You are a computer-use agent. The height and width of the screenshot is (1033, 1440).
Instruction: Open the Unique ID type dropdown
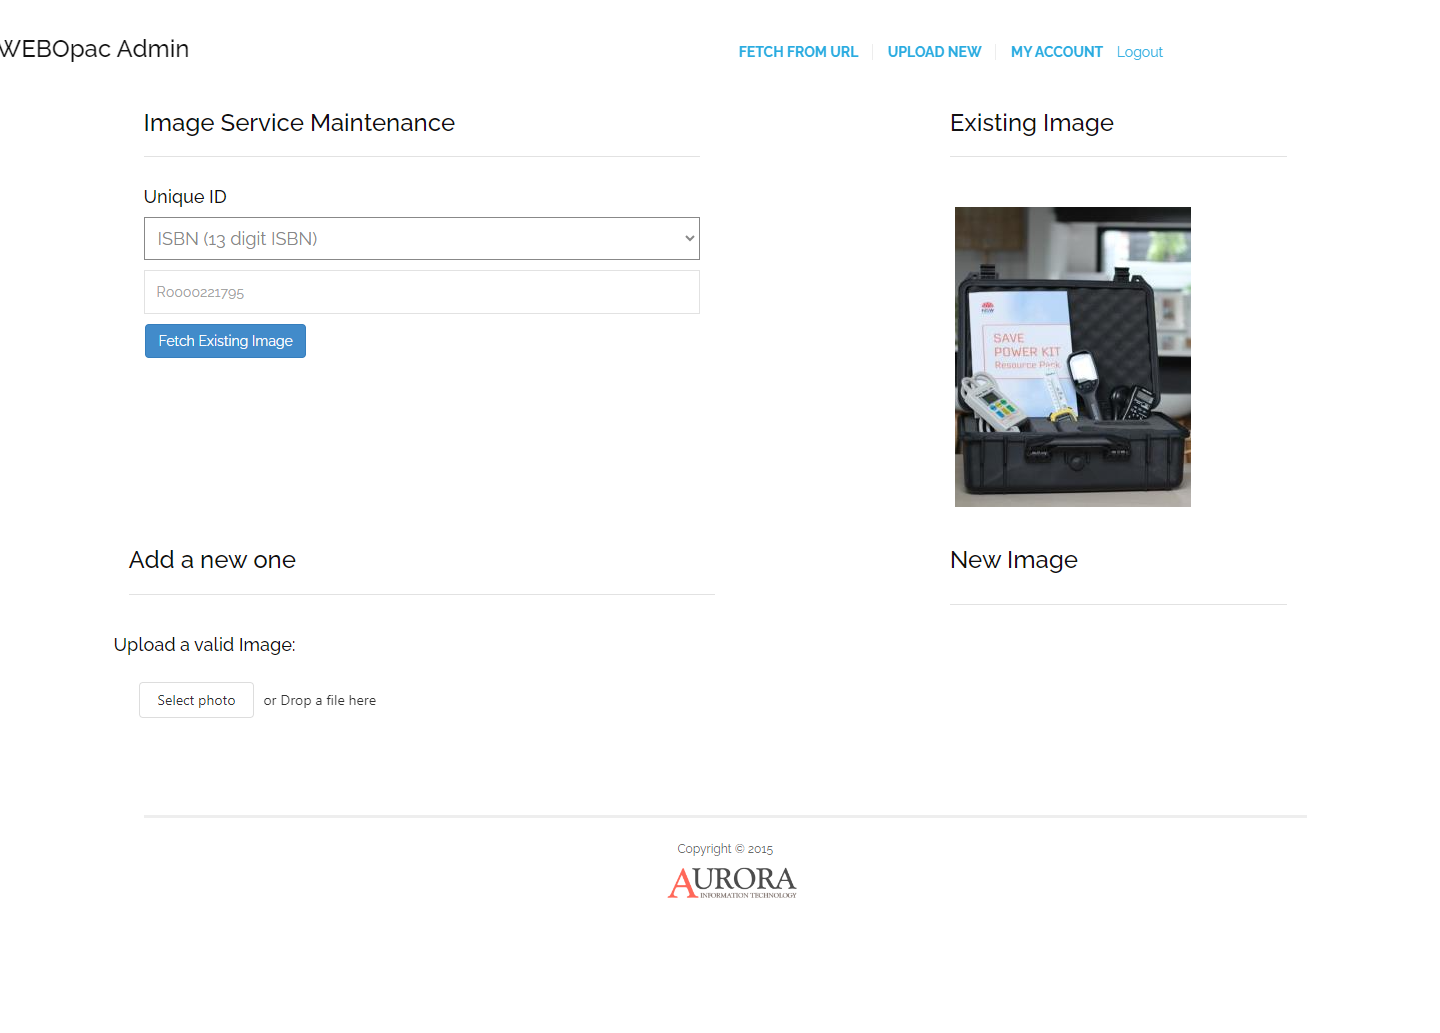click(420, 239)
